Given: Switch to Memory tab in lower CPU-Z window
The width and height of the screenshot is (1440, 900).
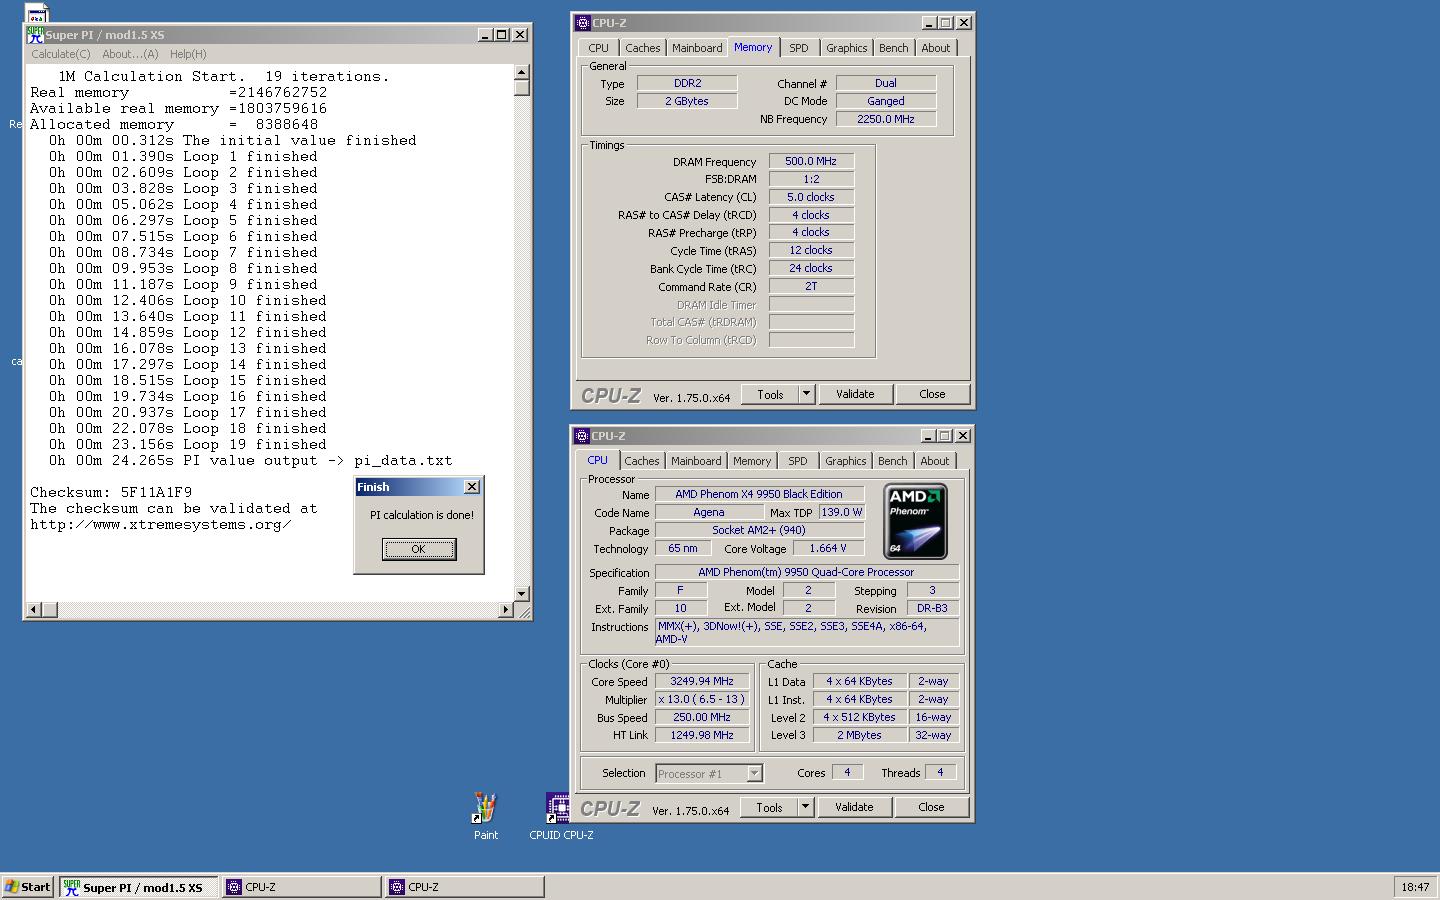Looking at the screenshot, I should [x=751, y=461].
